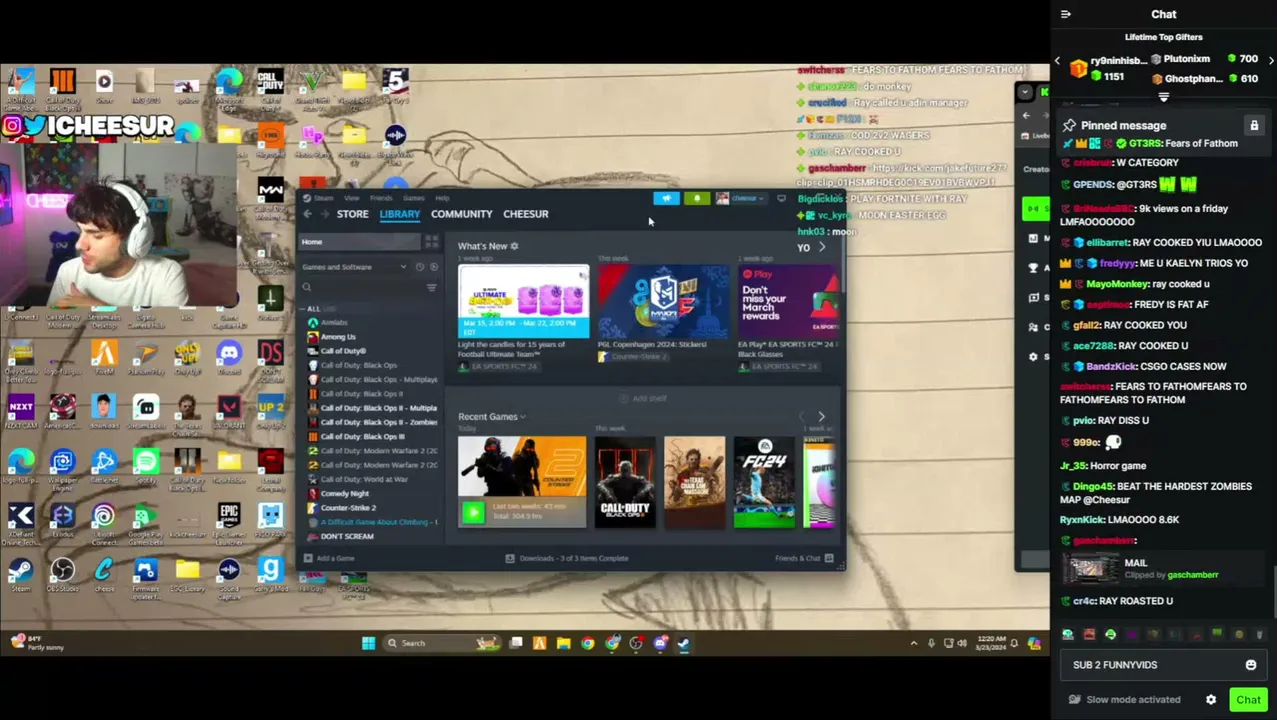Open Downloads status at bottom of Steam

(567, 558)
